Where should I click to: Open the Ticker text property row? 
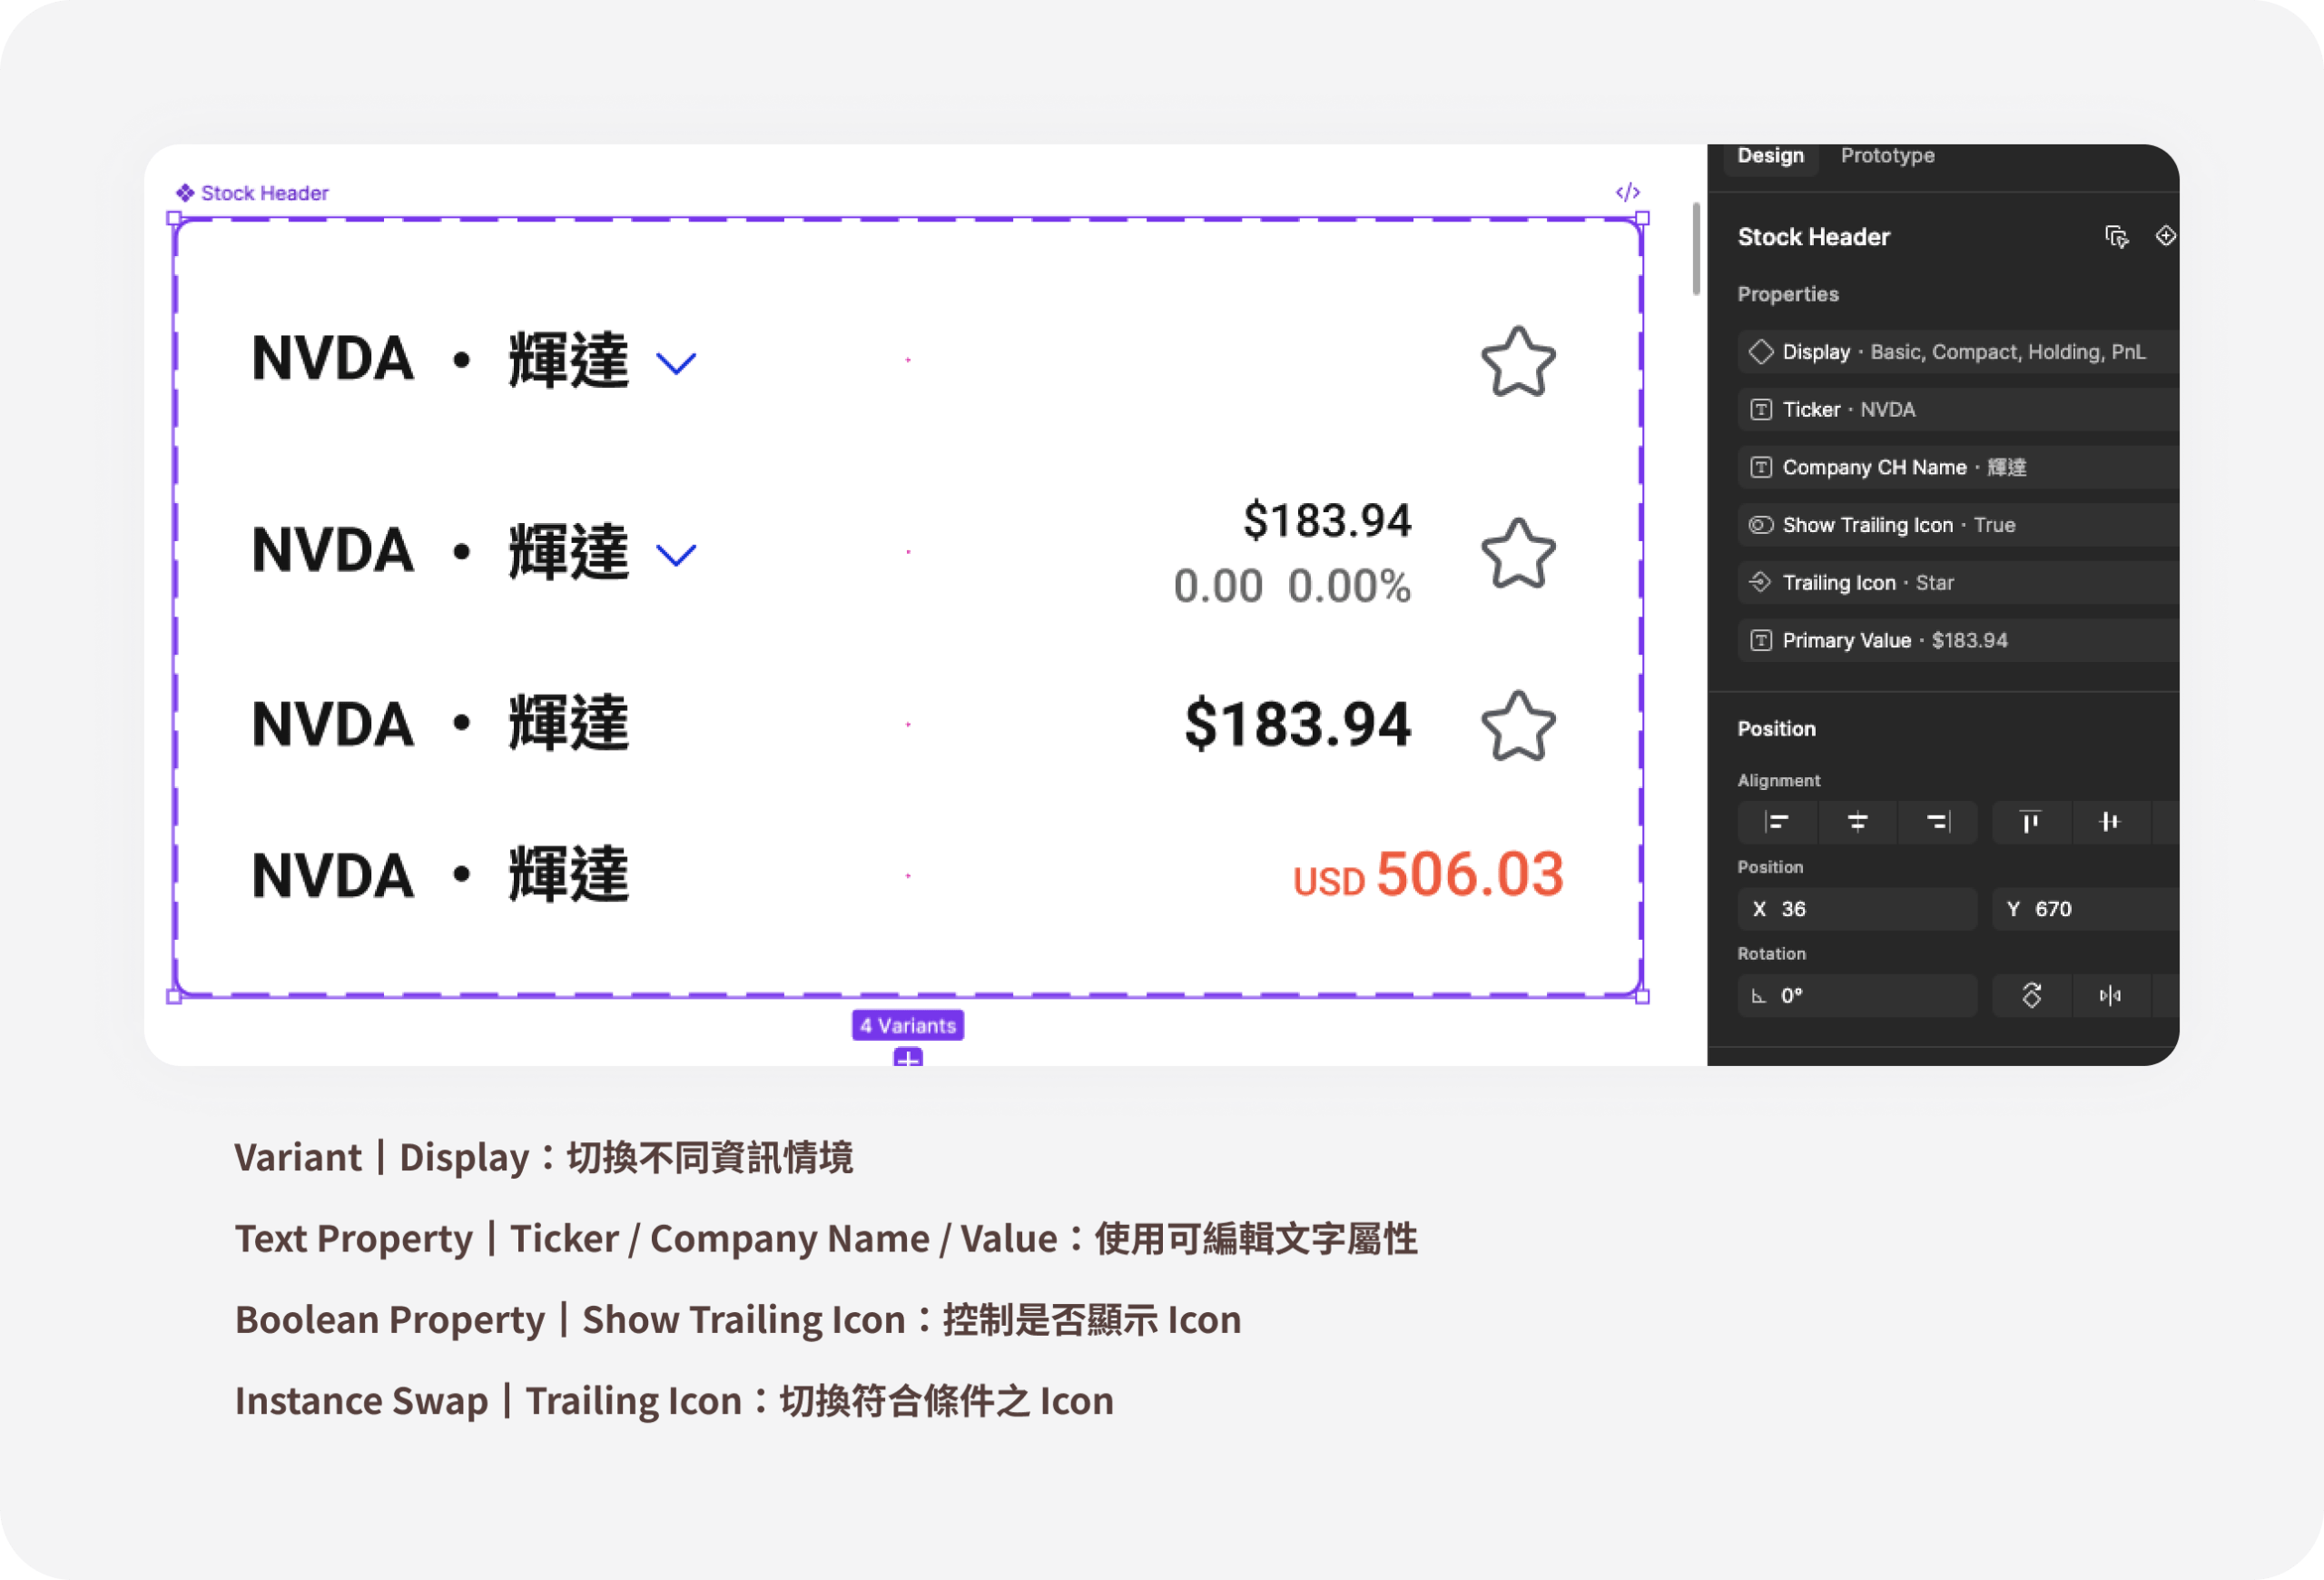(x=1958, y=410)
